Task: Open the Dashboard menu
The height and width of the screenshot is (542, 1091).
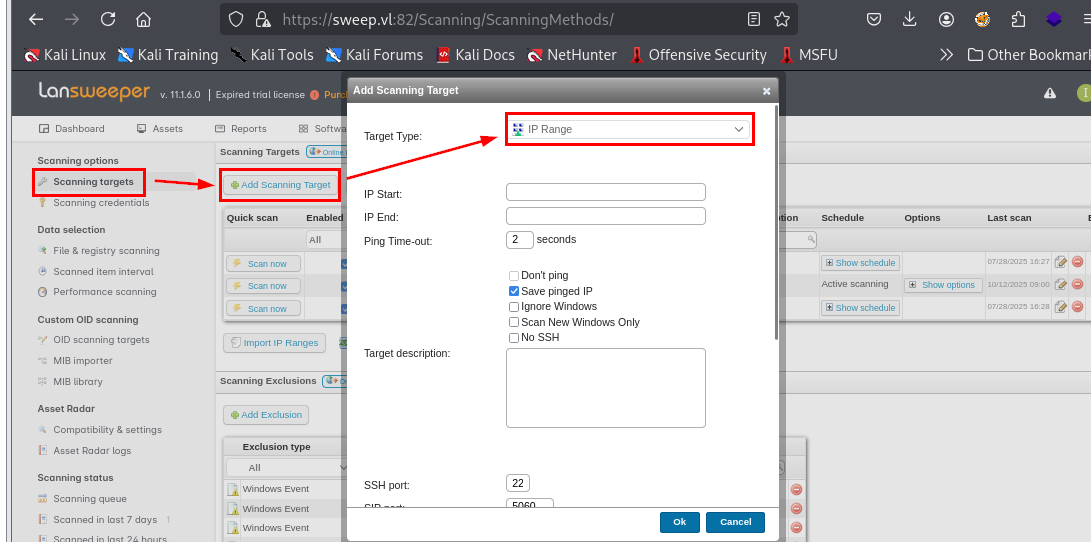Action: coord(72,129)
